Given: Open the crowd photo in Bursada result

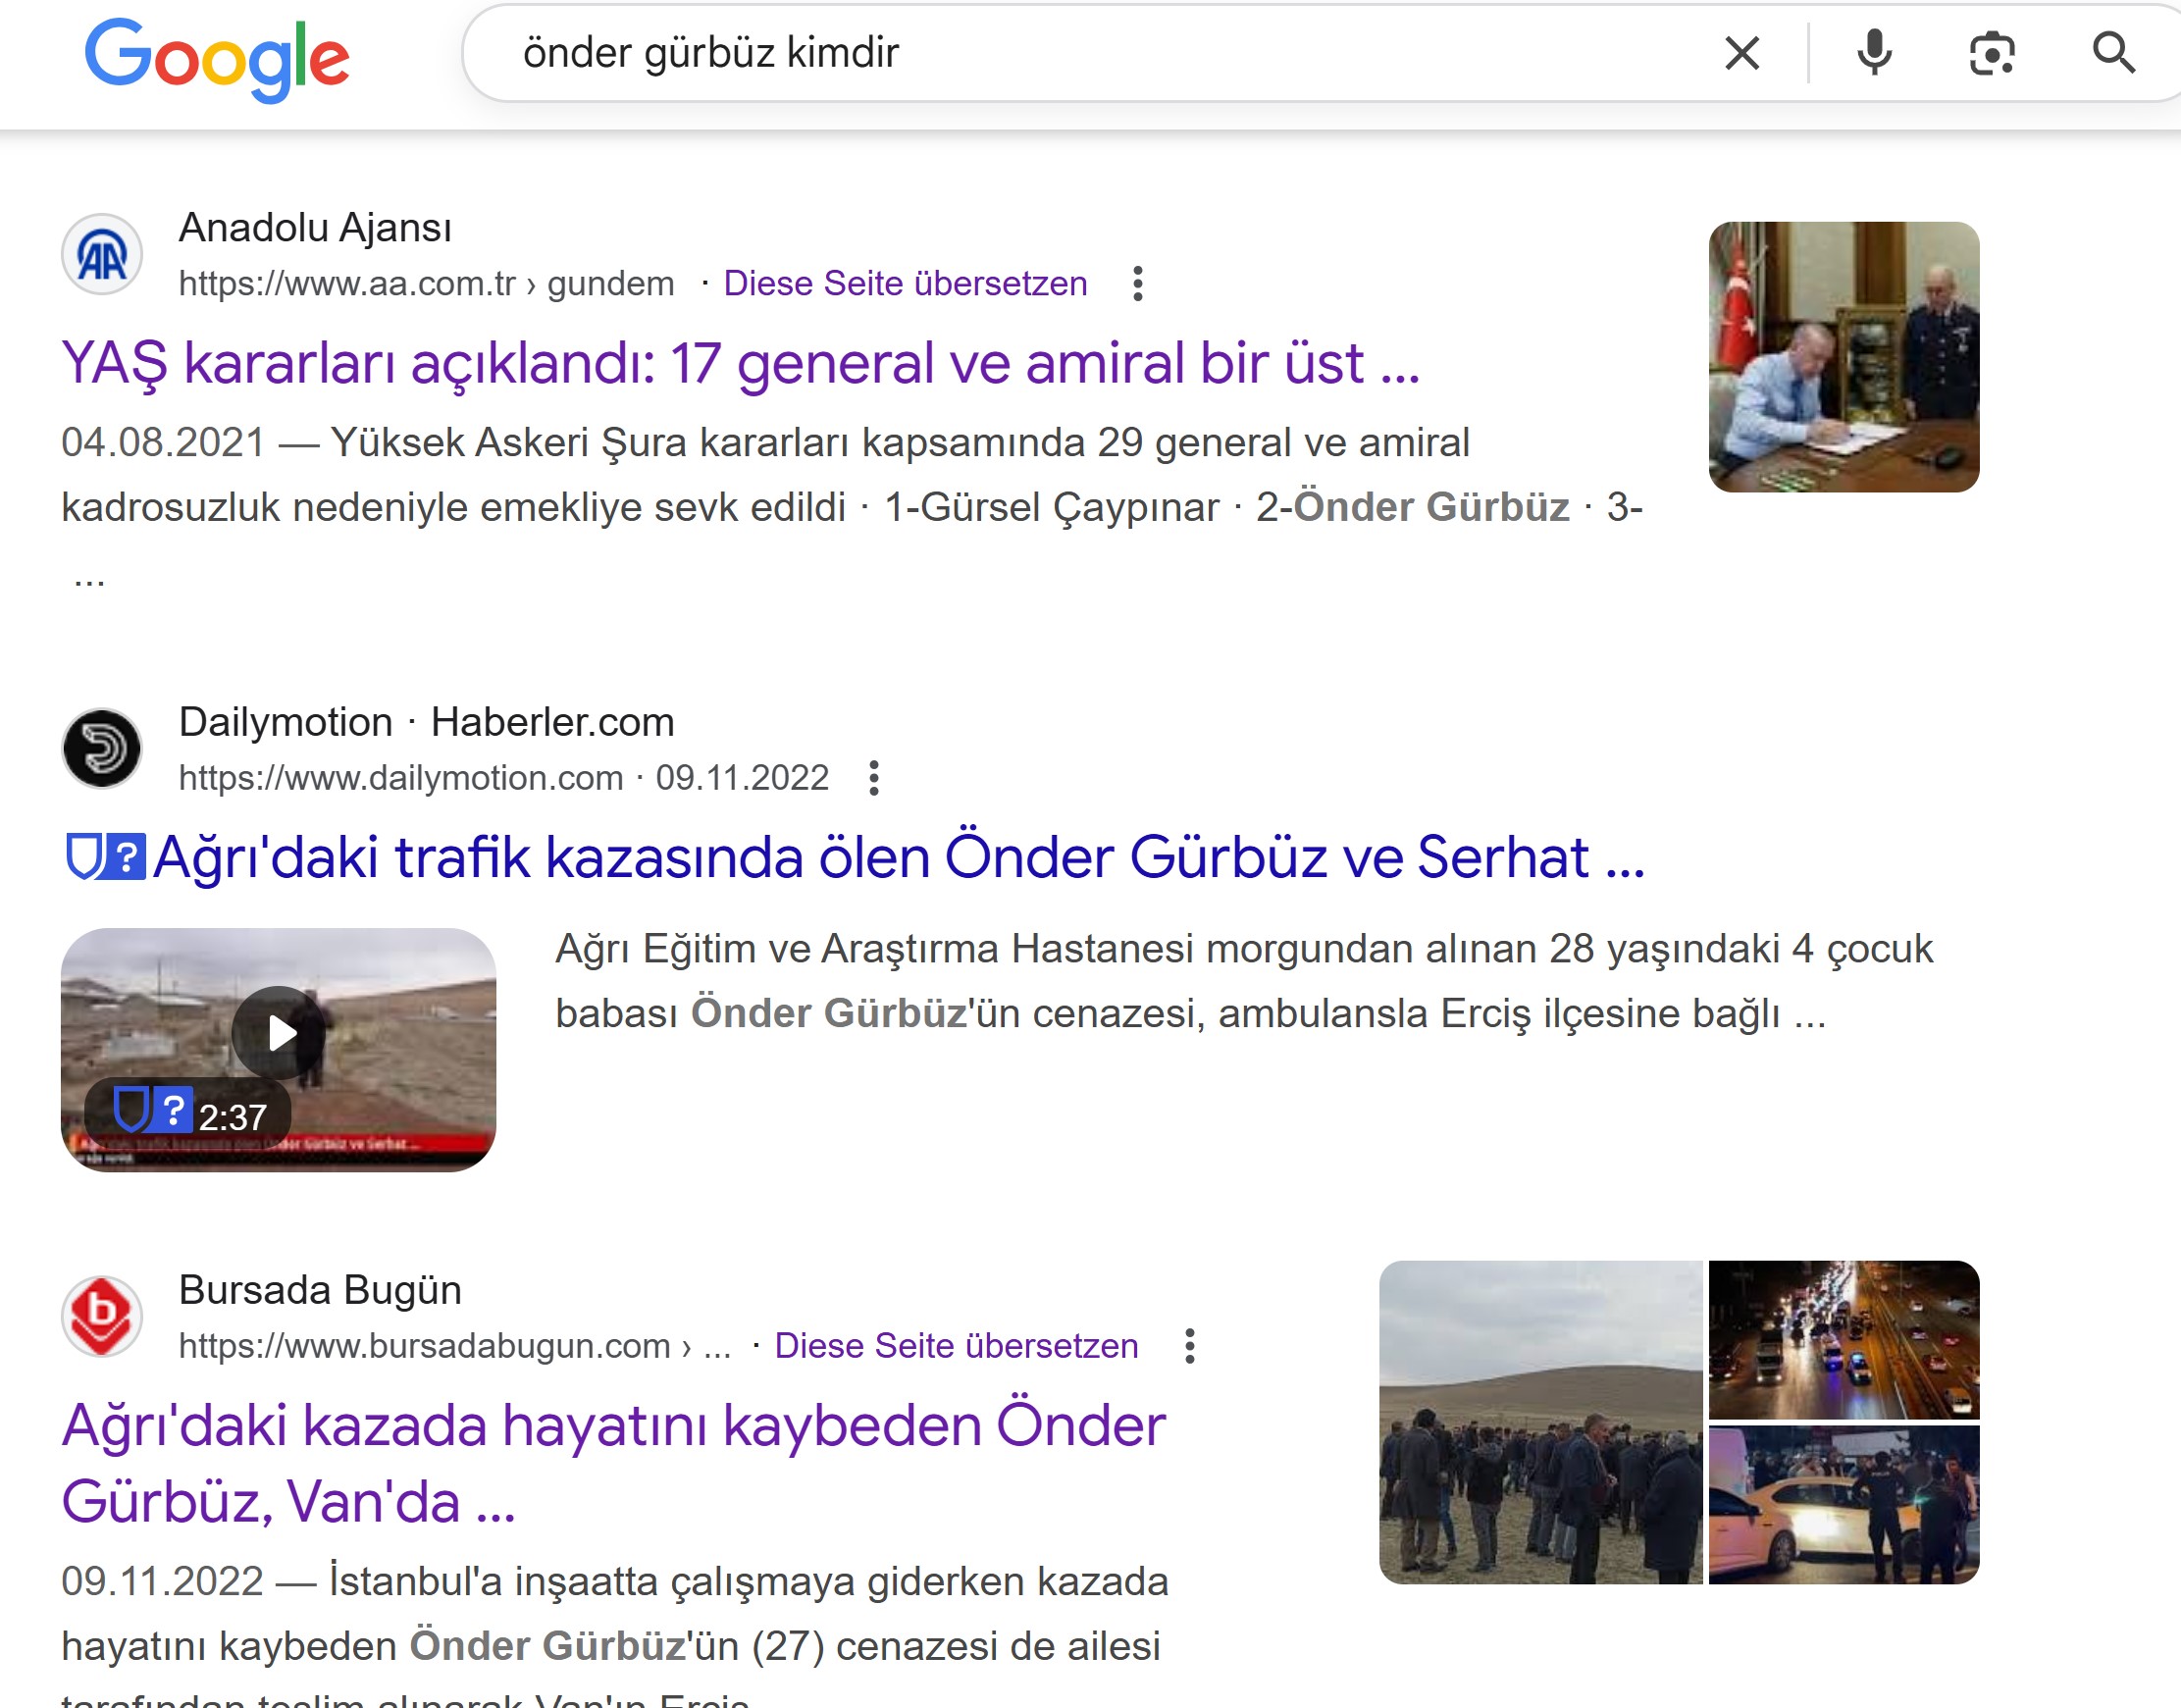Looking at the screenshot, I should click(1540, 1422).
